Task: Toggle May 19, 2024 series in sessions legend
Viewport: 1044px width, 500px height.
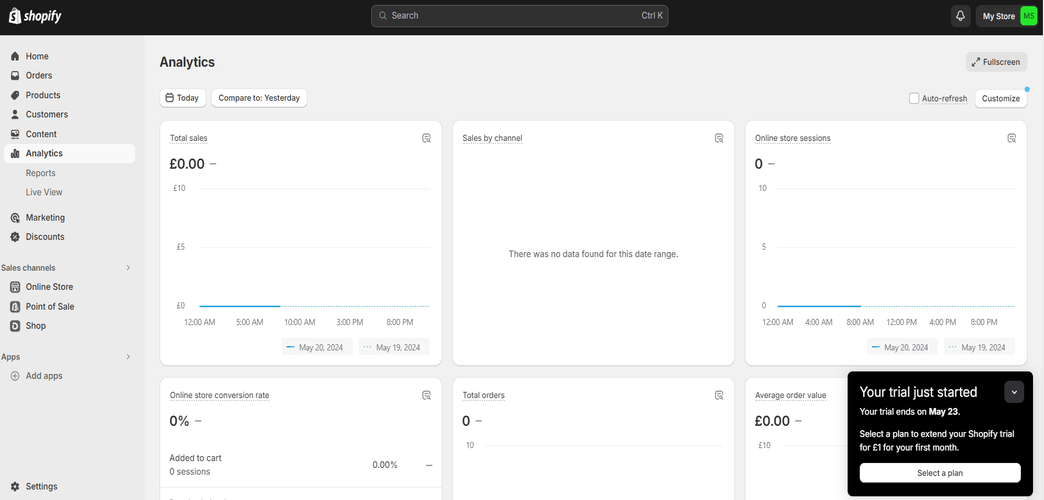Action: [x=979, y=348]
